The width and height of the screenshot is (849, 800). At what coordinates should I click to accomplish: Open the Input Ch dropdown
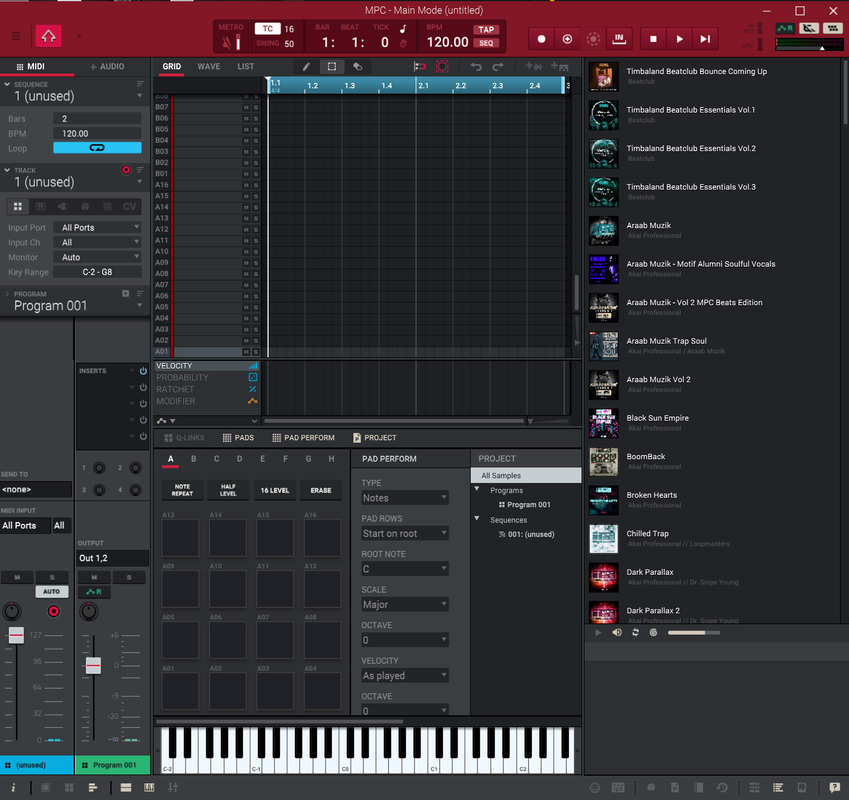pyautogui.click(x=97, y=242)
